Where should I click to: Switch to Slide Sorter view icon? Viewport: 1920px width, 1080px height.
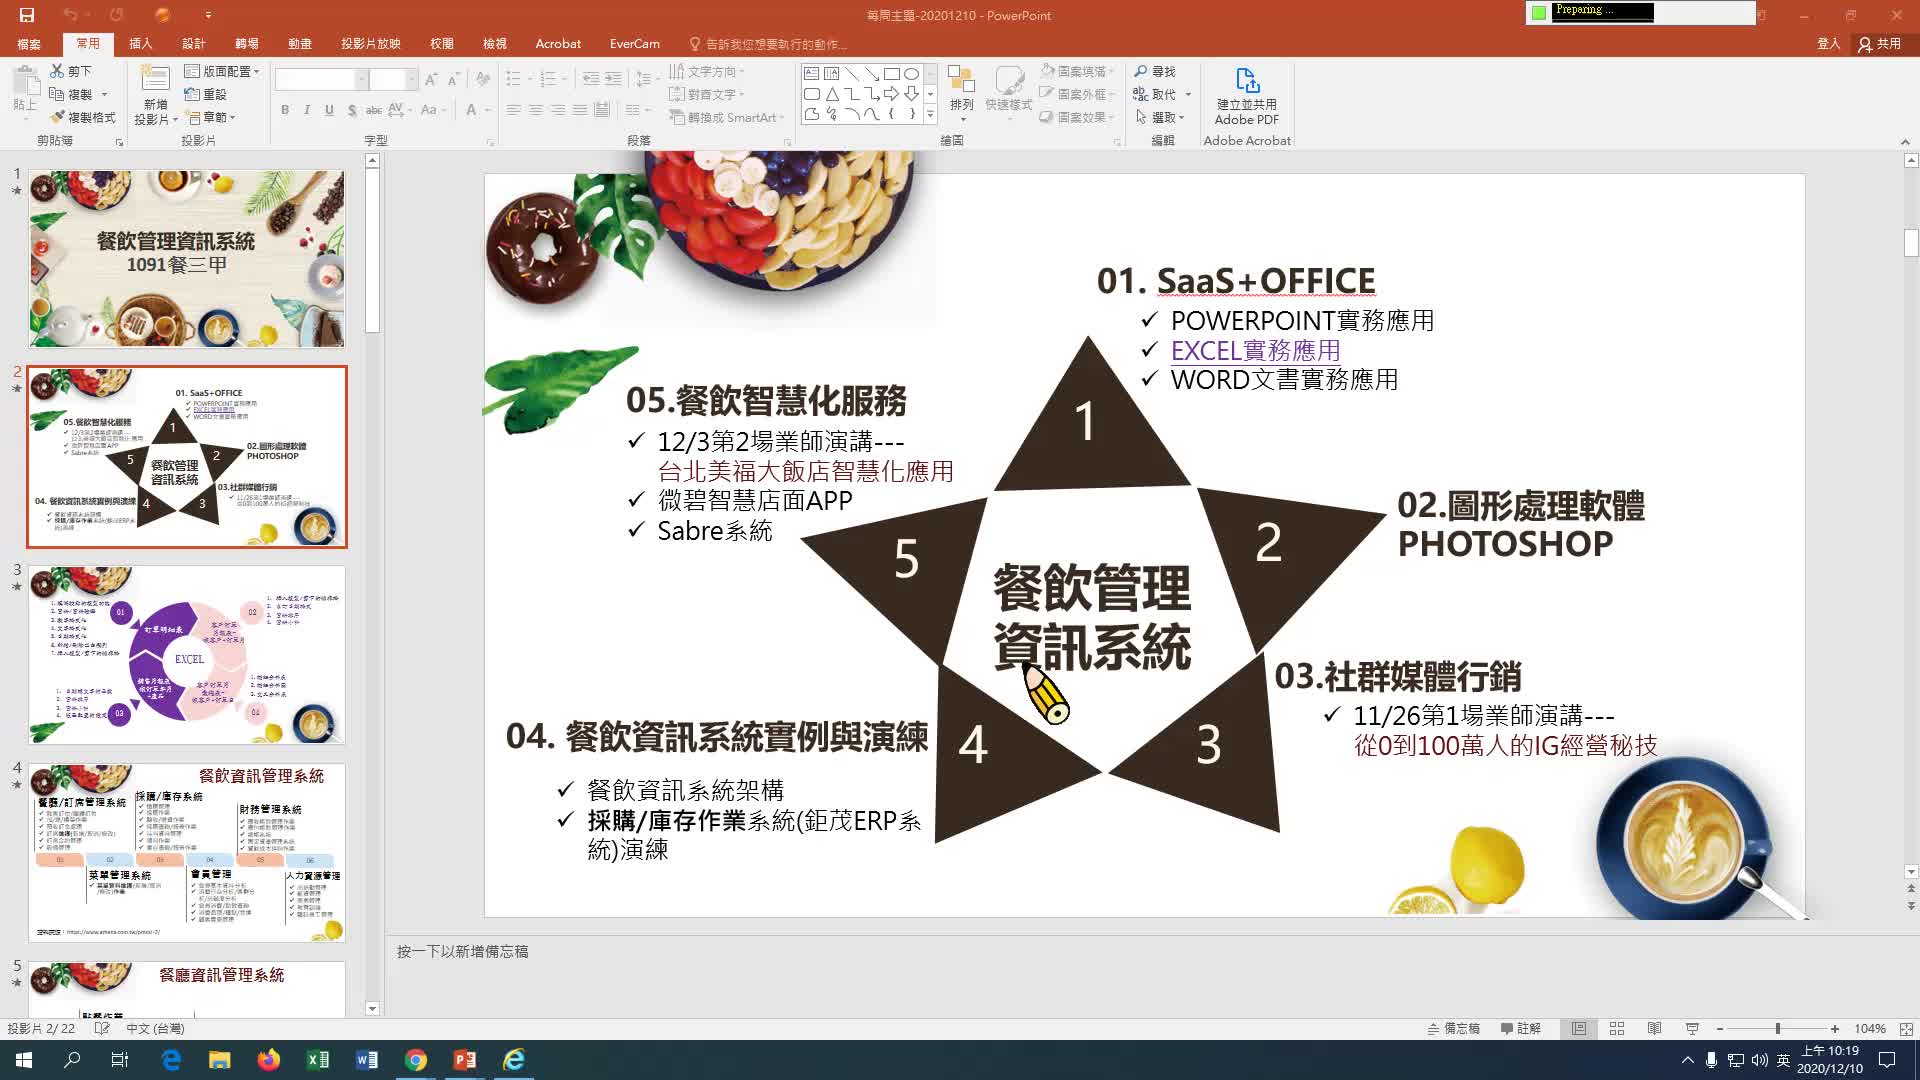(1617, 1029)
